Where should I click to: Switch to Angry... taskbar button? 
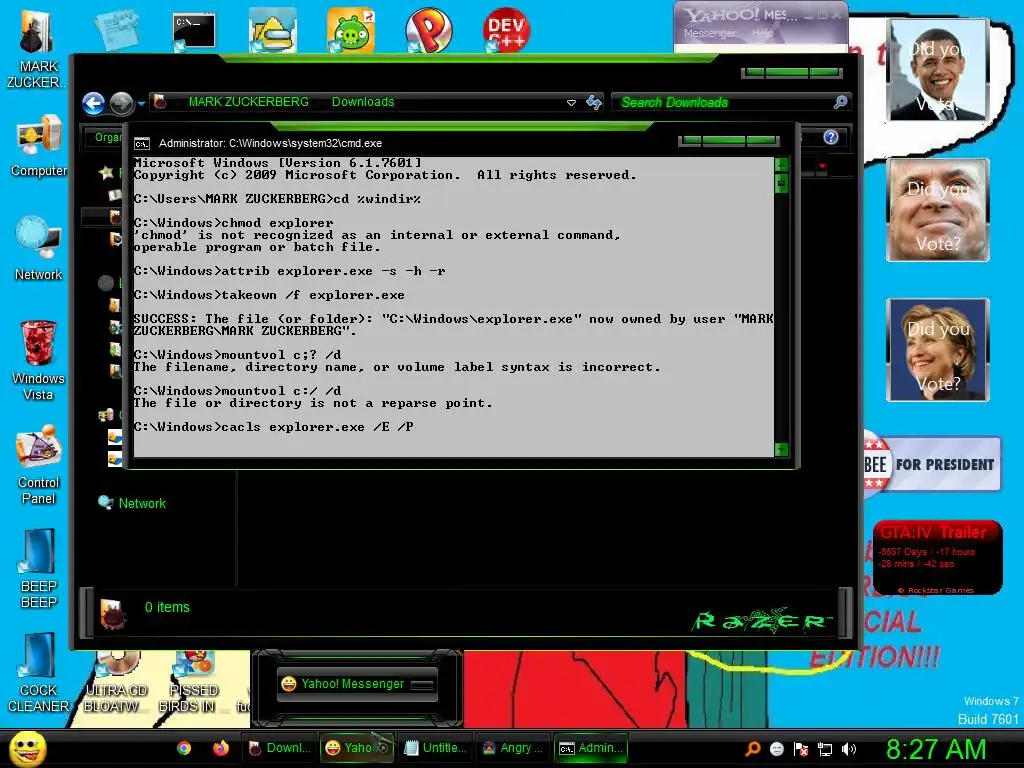[x=513, y=748]
